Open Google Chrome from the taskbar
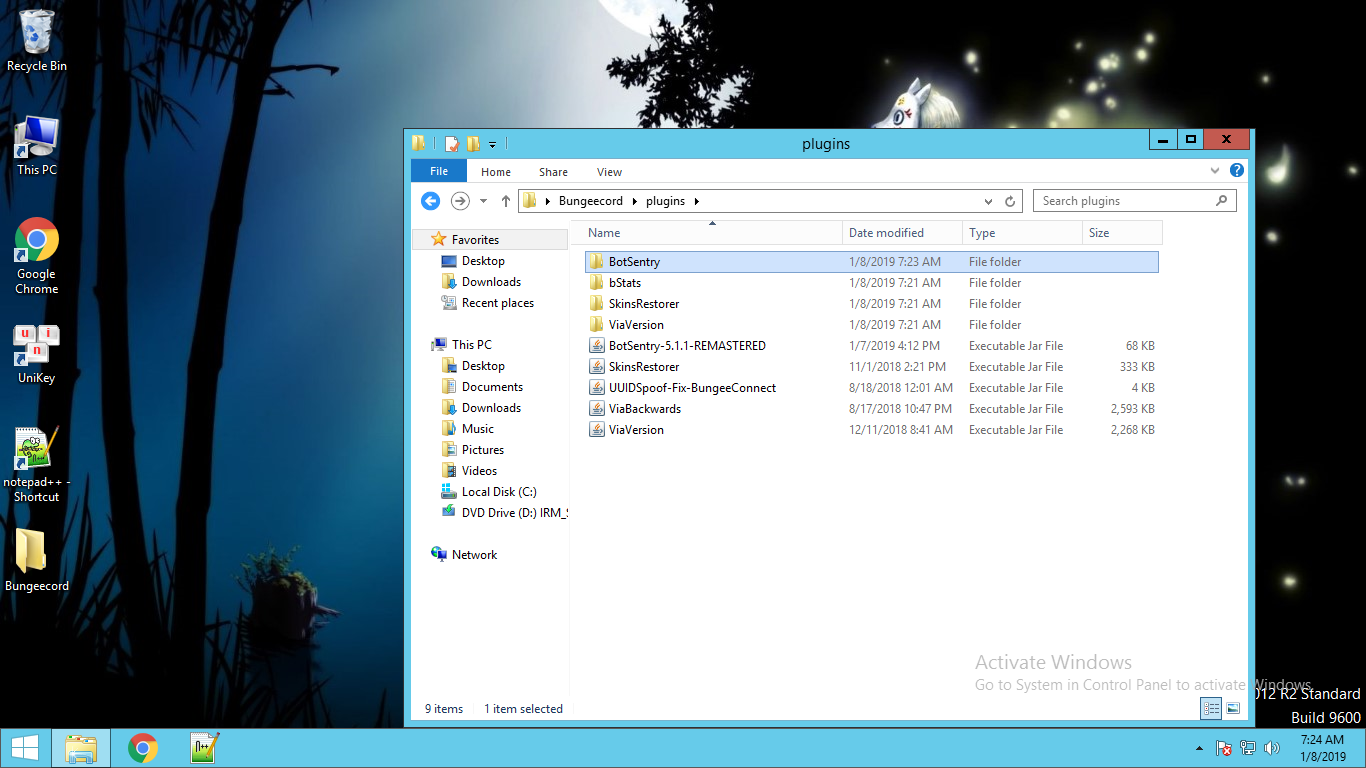The width and height of the screenshot is (1366, 768). [143, 748]
